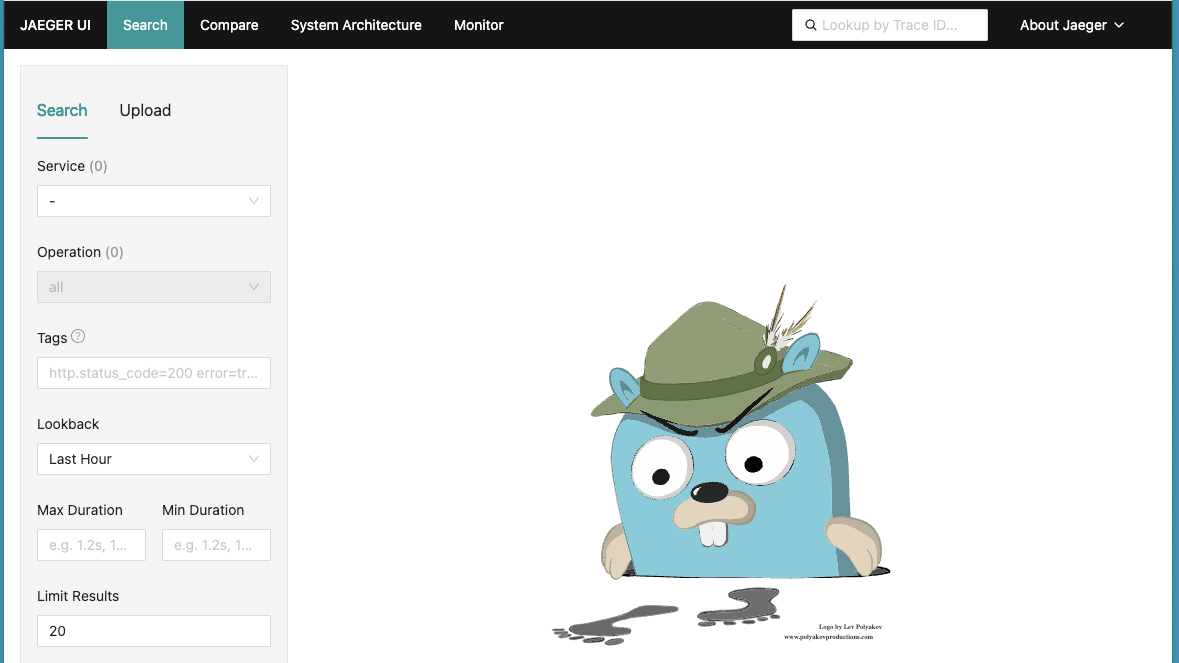Click the magnifier icon in trace lookup
This screenshot has height=663, width=1179.
tap(811, 25)
